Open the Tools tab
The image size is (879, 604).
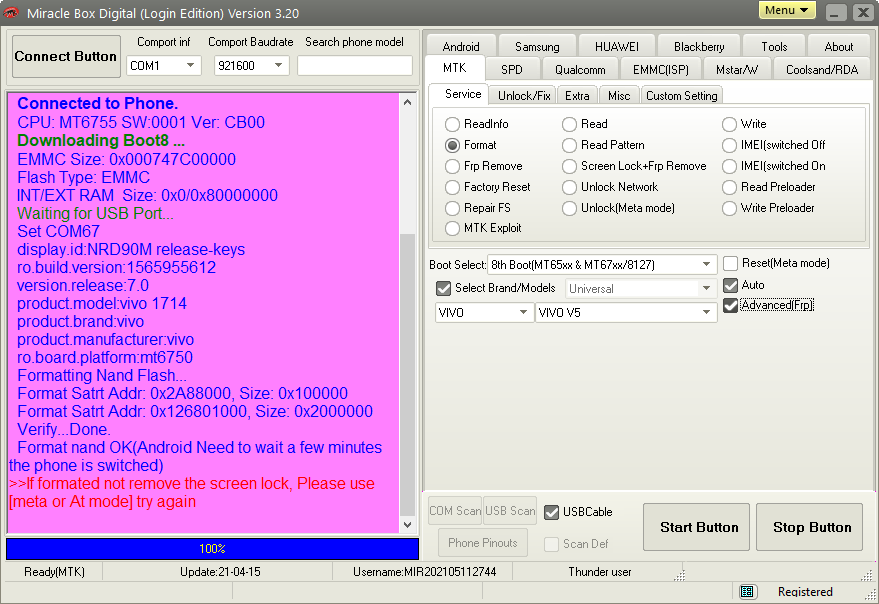point(774,47)
